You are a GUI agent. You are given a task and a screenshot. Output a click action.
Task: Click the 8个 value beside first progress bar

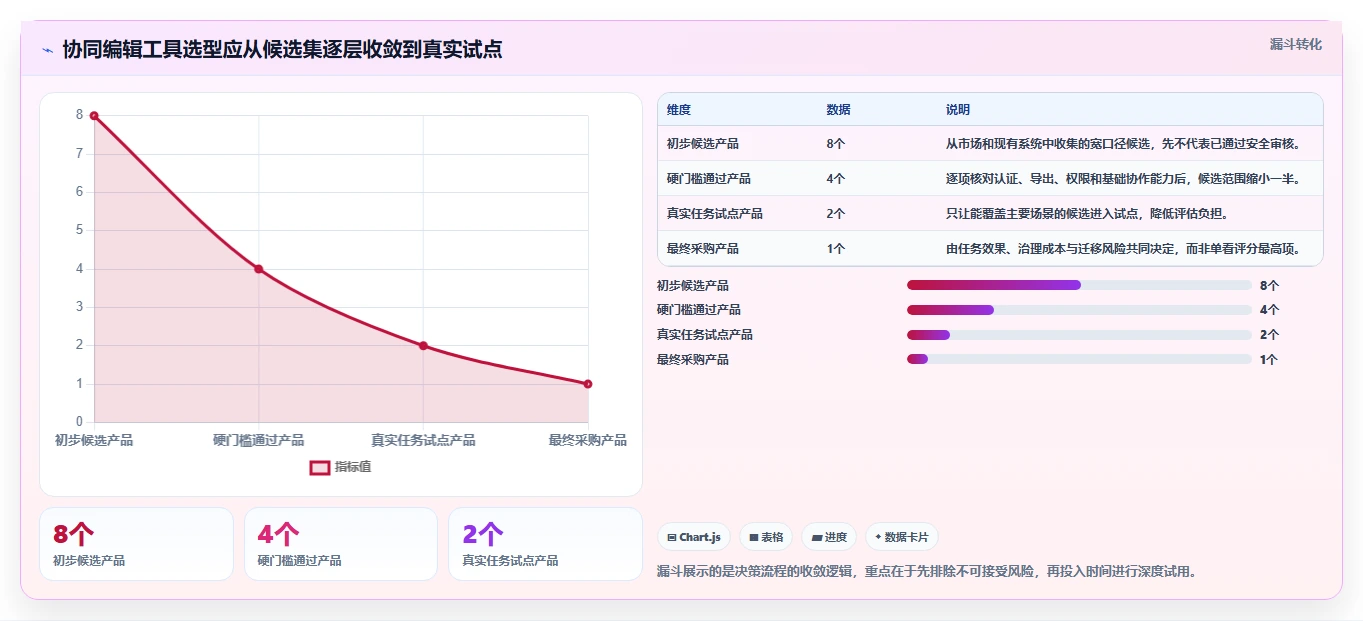(x=1269, y=285)
